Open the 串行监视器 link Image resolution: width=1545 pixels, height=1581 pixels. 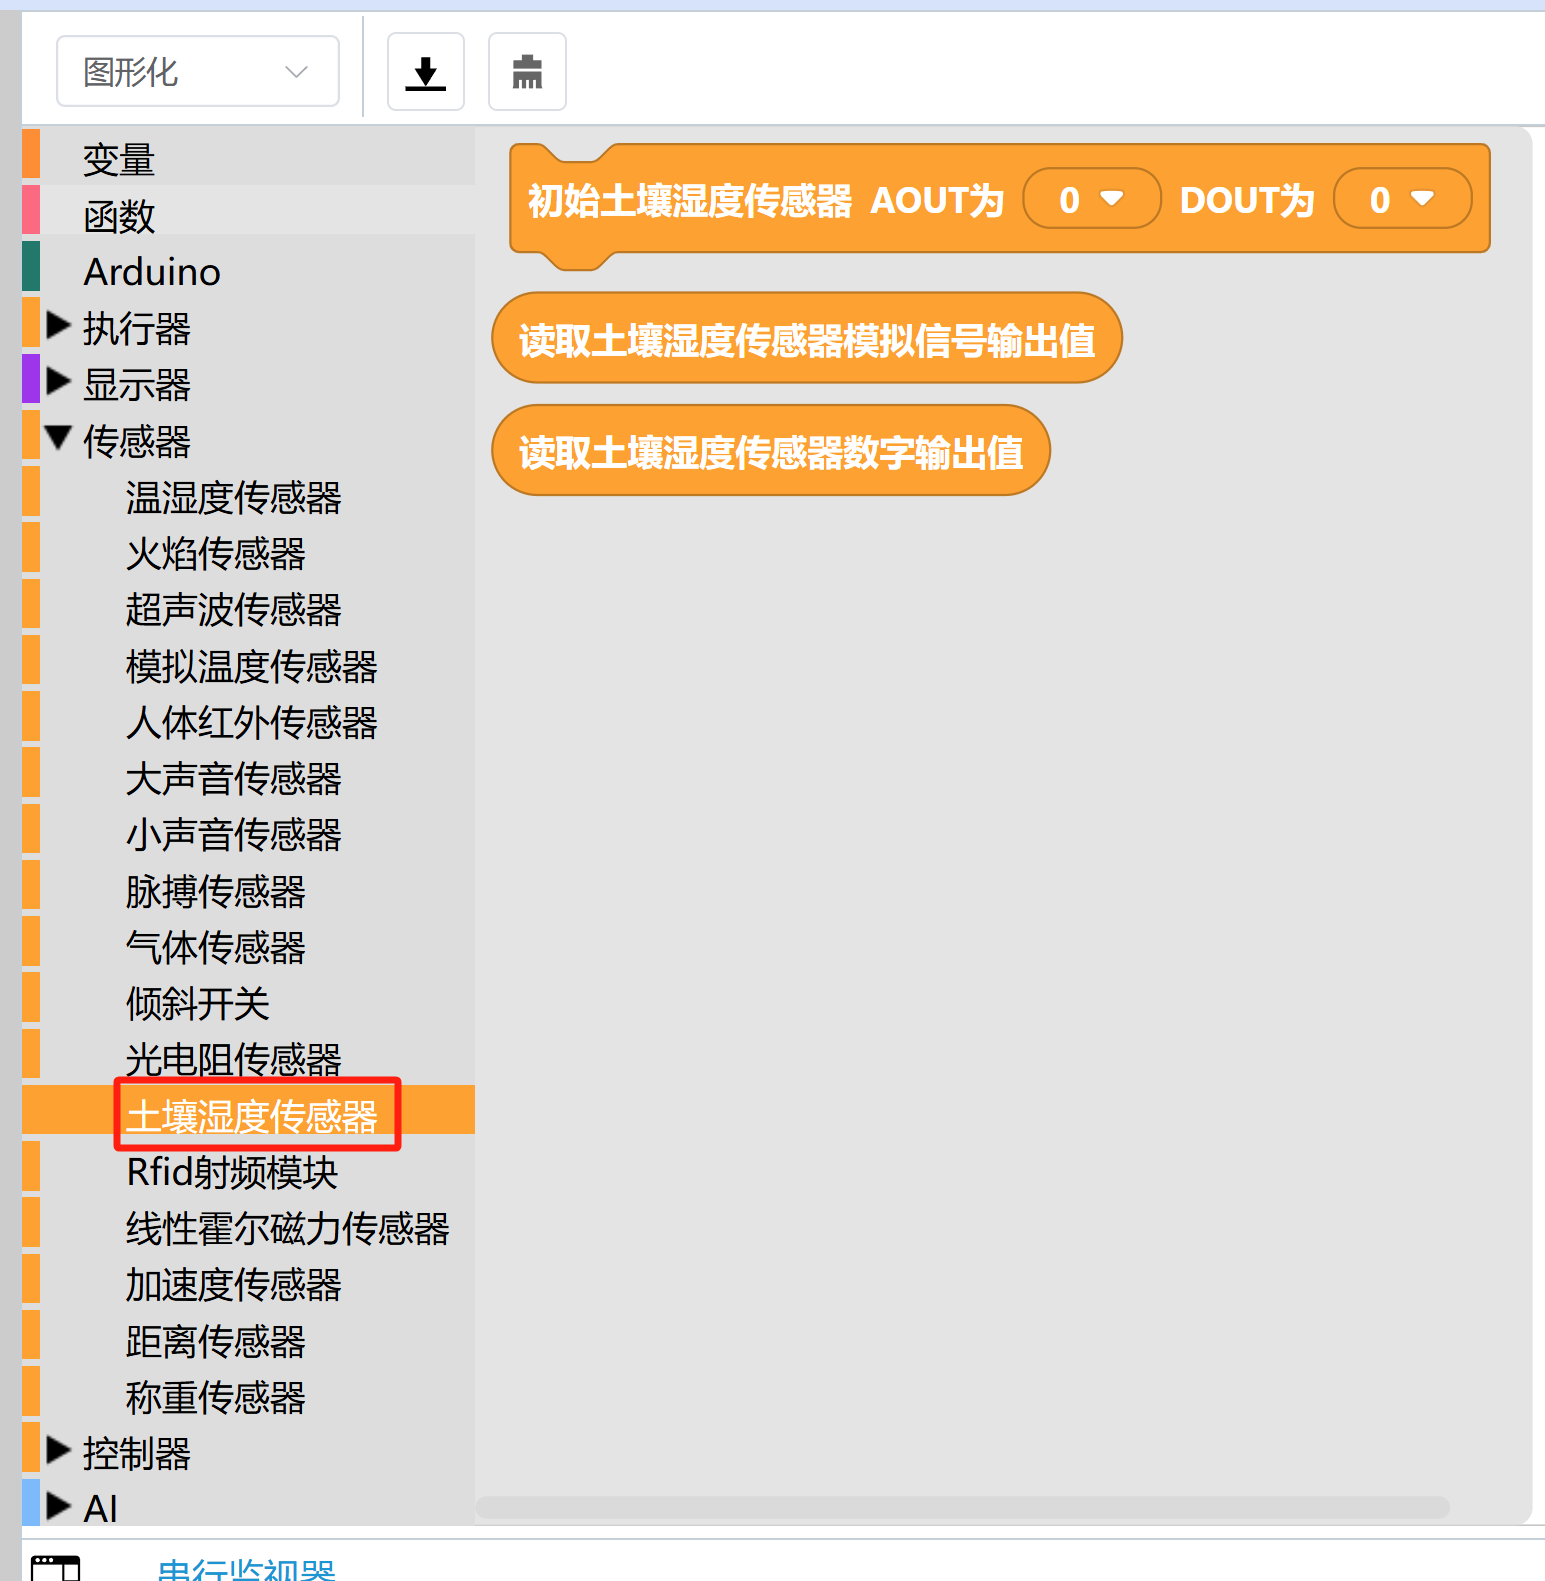246,1569
